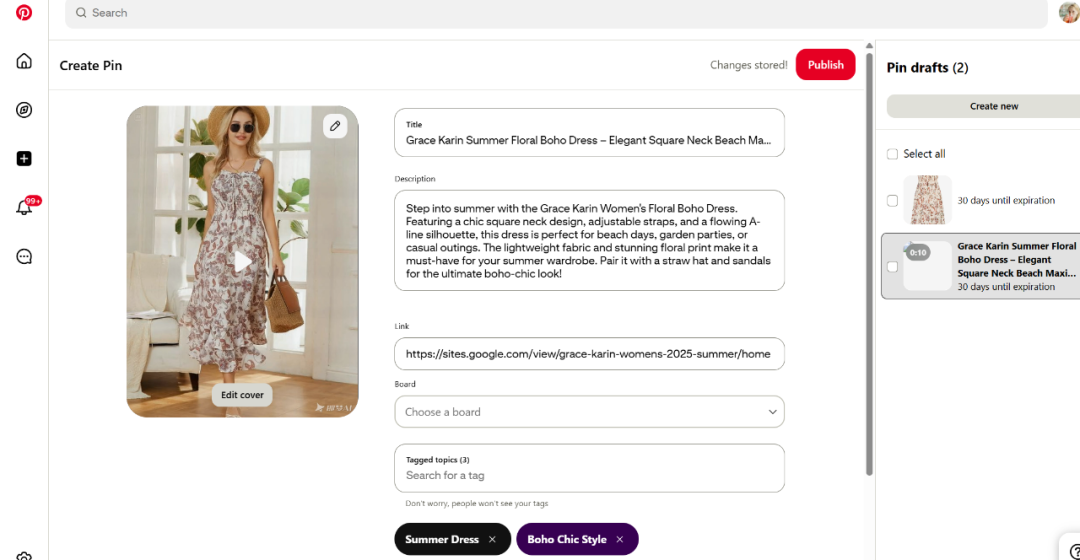The width and height of the screenshot is (1080, 560).
Task: Click the Edit cover button
Action: click(x=242, y=395)
